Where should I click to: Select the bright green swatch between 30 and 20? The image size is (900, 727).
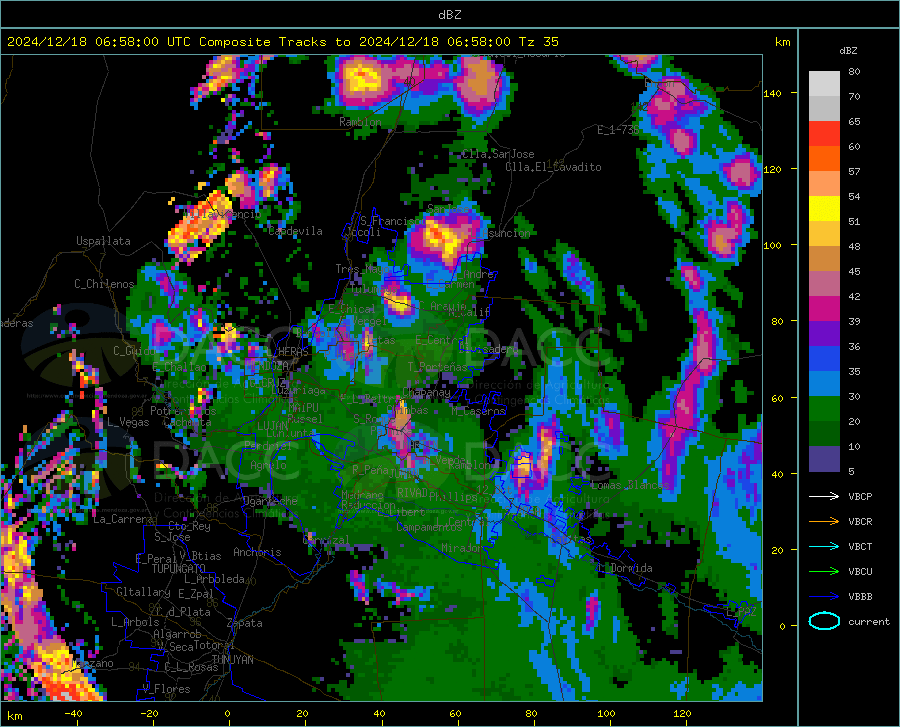click(x=824, y=409)
